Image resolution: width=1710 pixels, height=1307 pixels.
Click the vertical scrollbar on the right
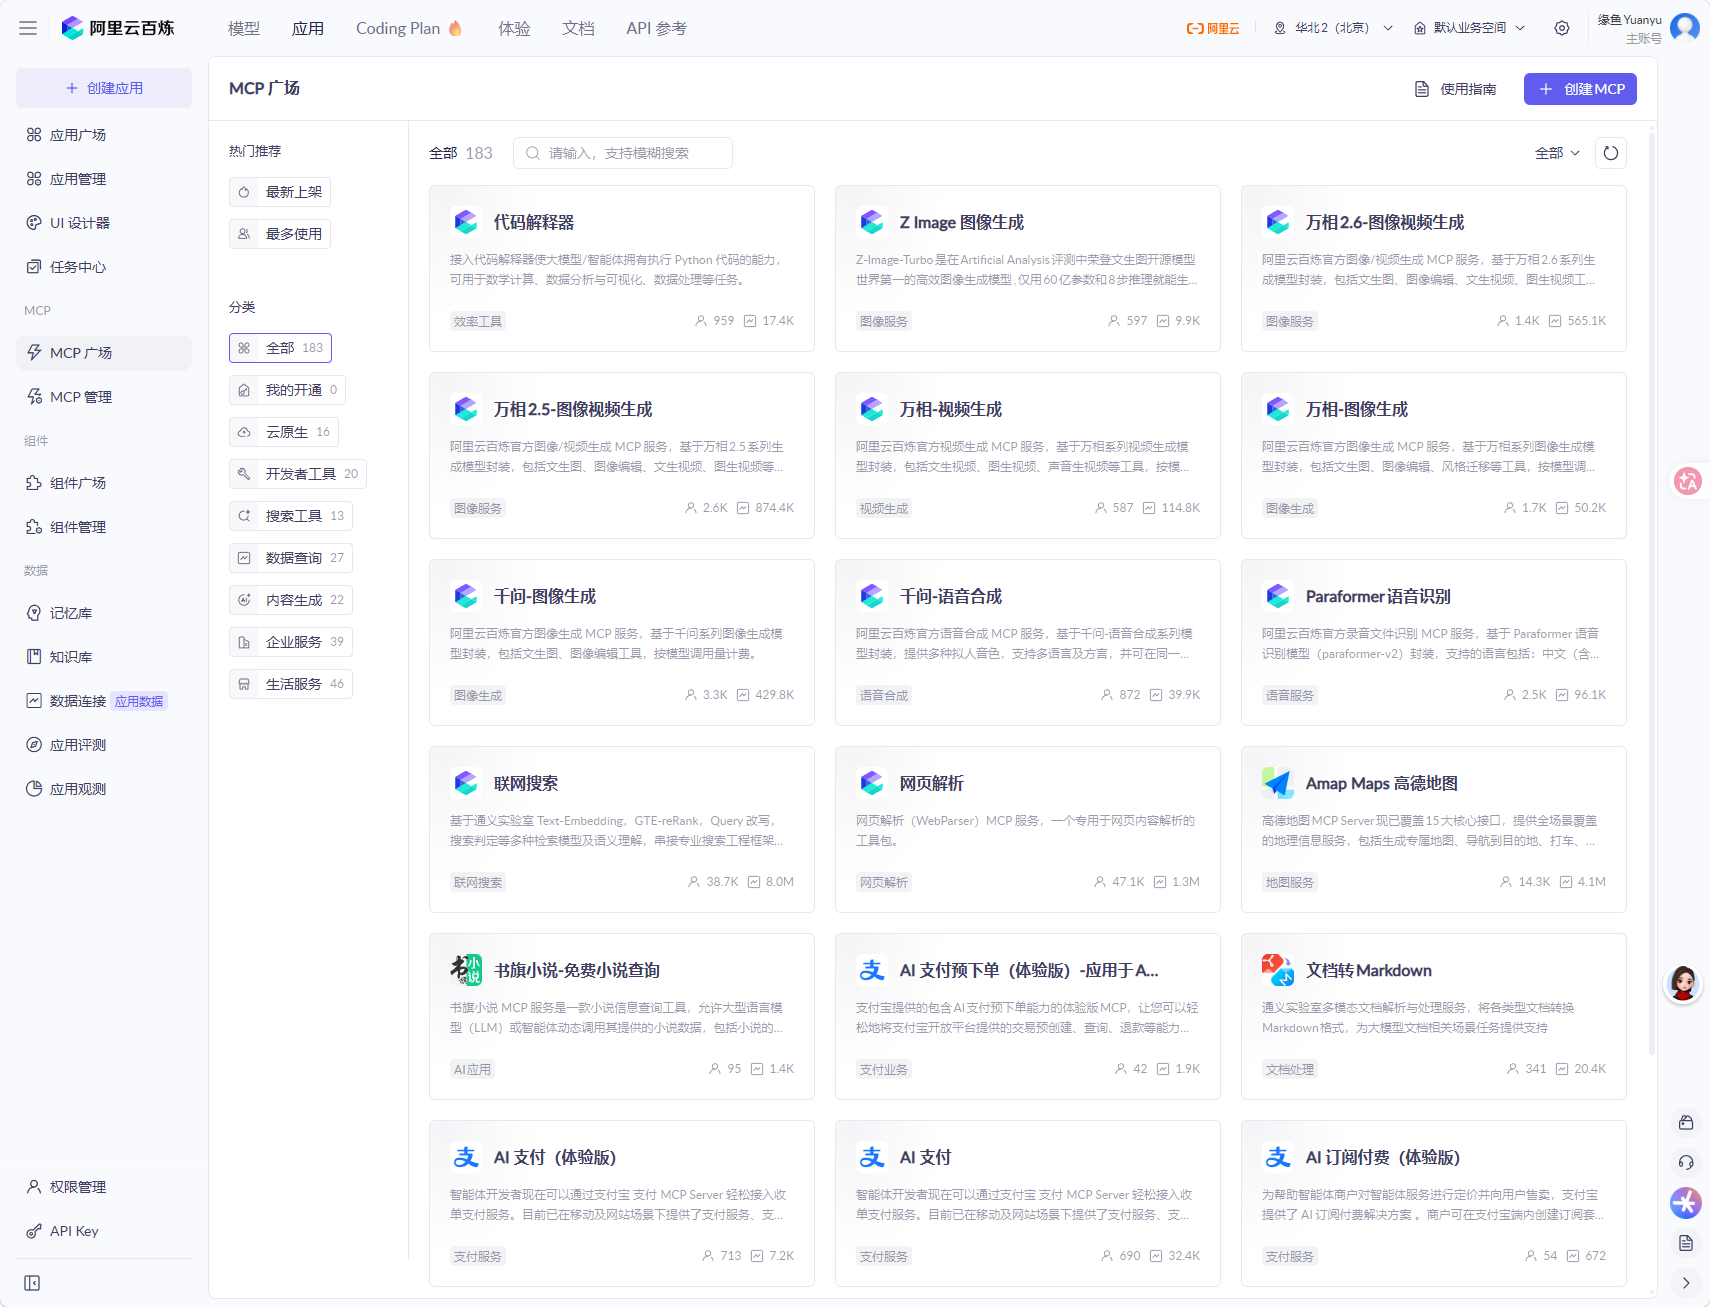(x=1651, y=600)
